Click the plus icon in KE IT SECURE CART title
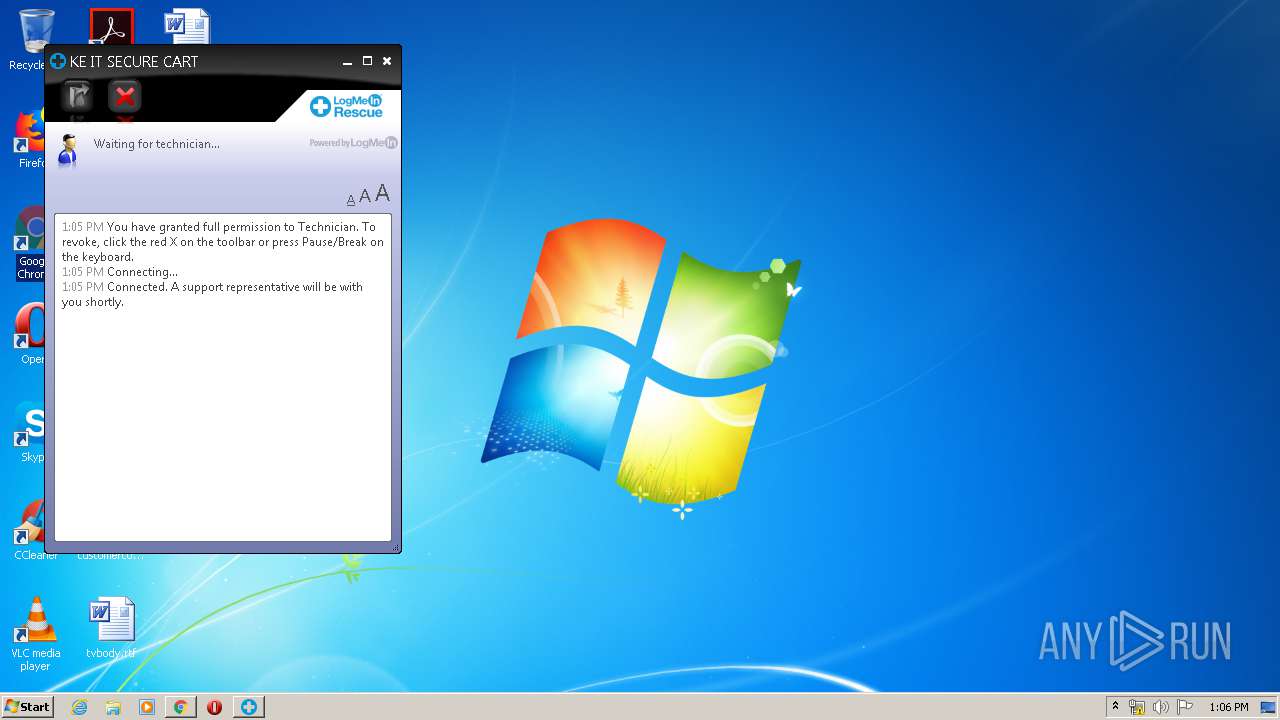This screenshot has height=720, width=1280. click(x=58, y=61)
